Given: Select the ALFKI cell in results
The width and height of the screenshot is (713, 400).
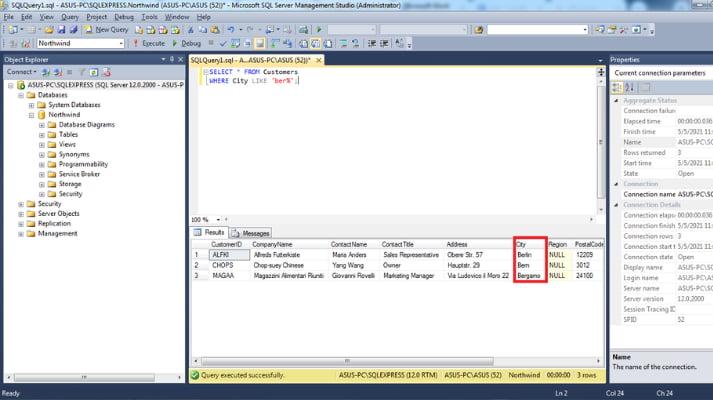Looking at the screenshot, I should pyautogui.click(x=221, y=255).
